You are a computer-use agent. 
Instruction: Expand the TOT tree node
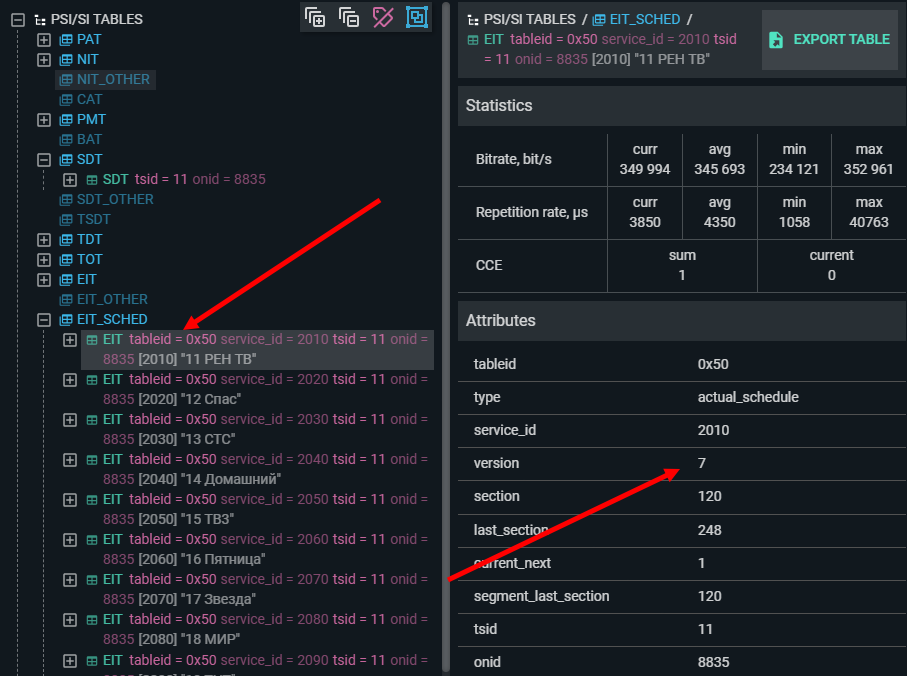43,259
